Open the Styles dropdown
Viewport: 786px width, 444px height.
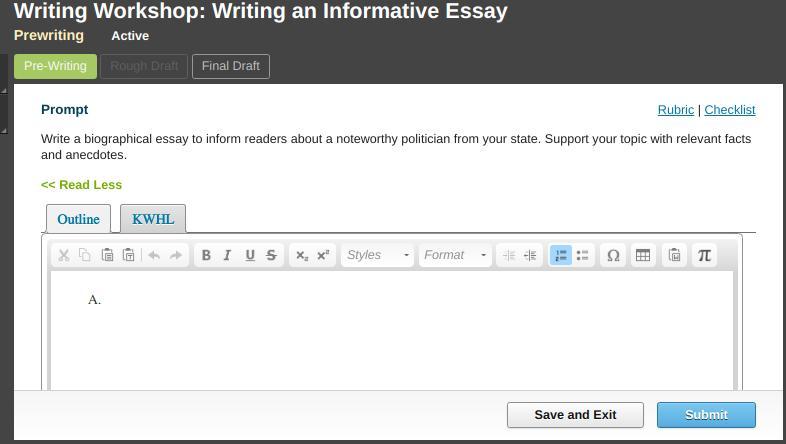tap(377, 255)
